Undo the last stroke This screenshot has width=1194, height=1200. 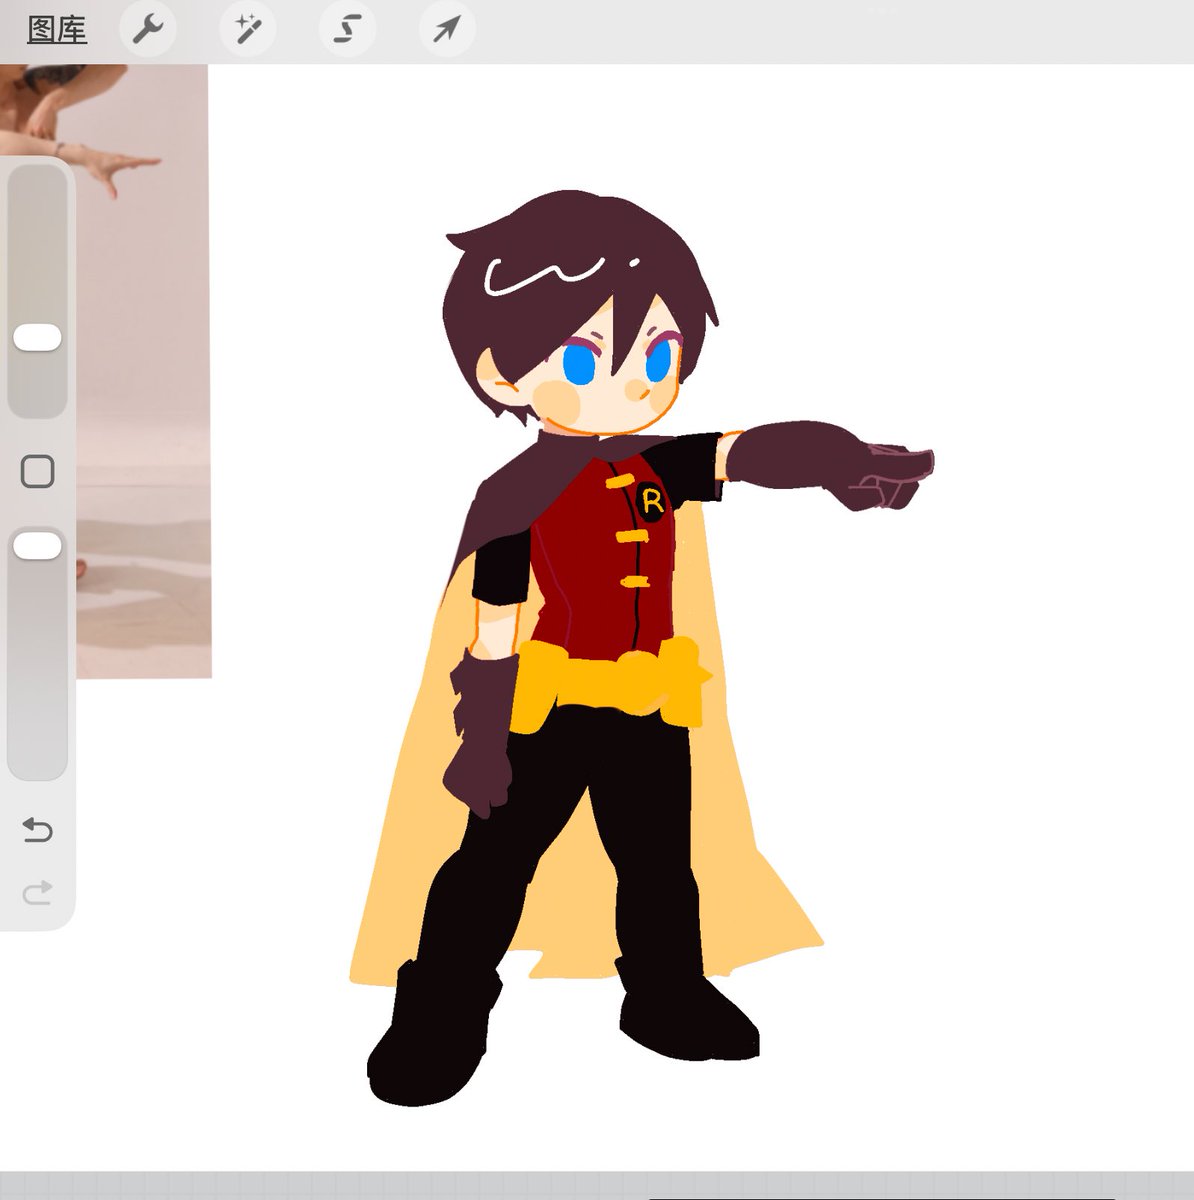[37, 830]
